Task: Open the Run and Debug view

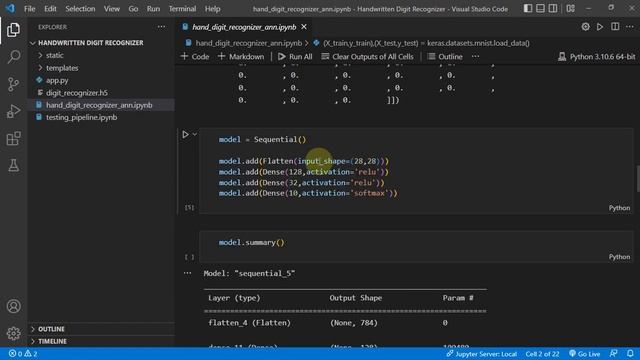Action: click(x=13, y=111)
